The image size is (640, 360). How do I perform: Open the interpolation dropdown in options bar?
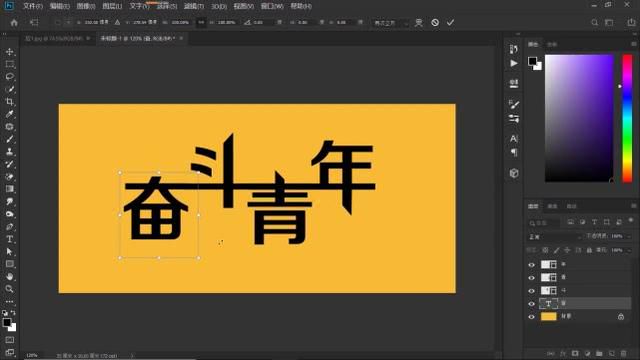pos(391,23)
